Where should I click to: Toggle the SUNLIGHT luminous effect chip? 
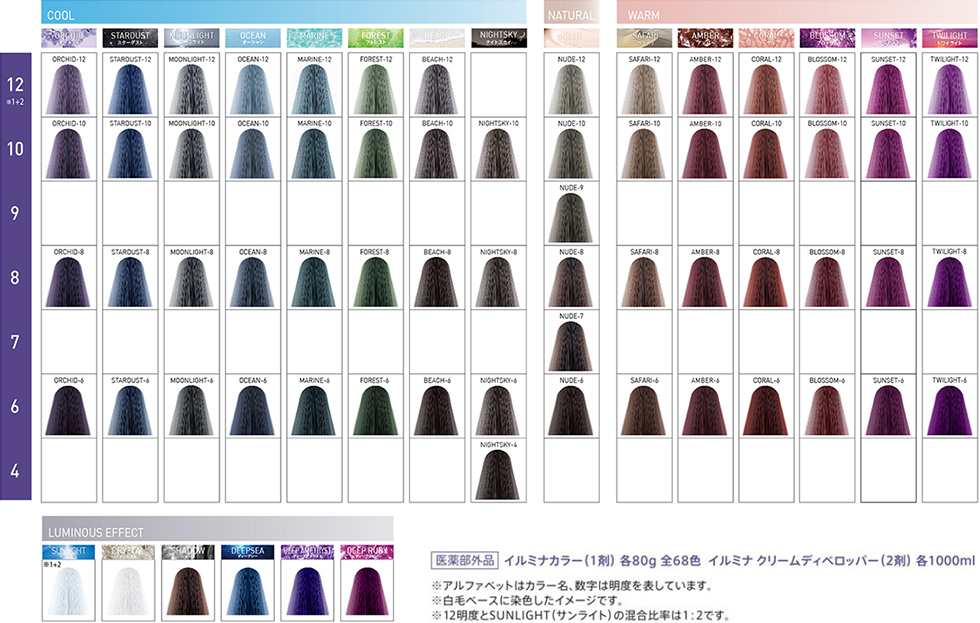(x=66, y=550)
